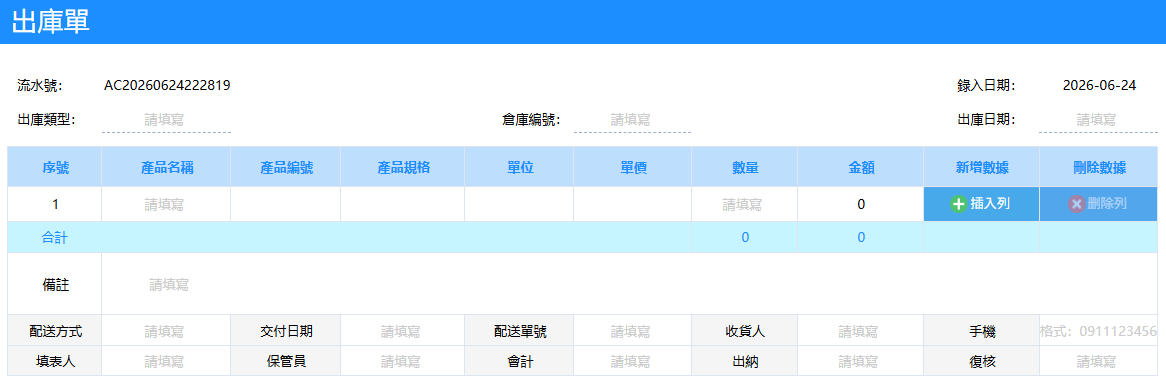This screenshot has width=1166, height=389.
Task: Click the 插入列 button
Action: [981, 204]
